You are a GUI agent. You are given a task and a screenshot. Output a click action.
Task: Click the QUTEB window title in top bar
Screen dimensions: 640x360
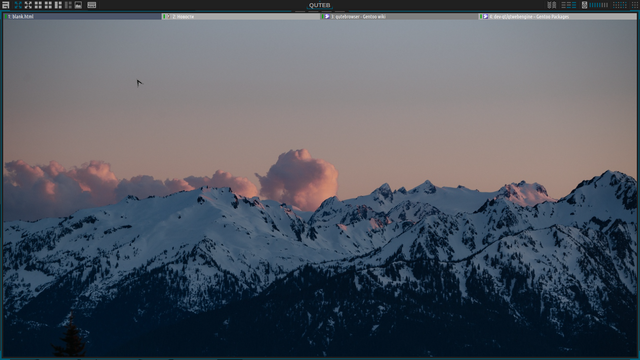click(319, 5)
